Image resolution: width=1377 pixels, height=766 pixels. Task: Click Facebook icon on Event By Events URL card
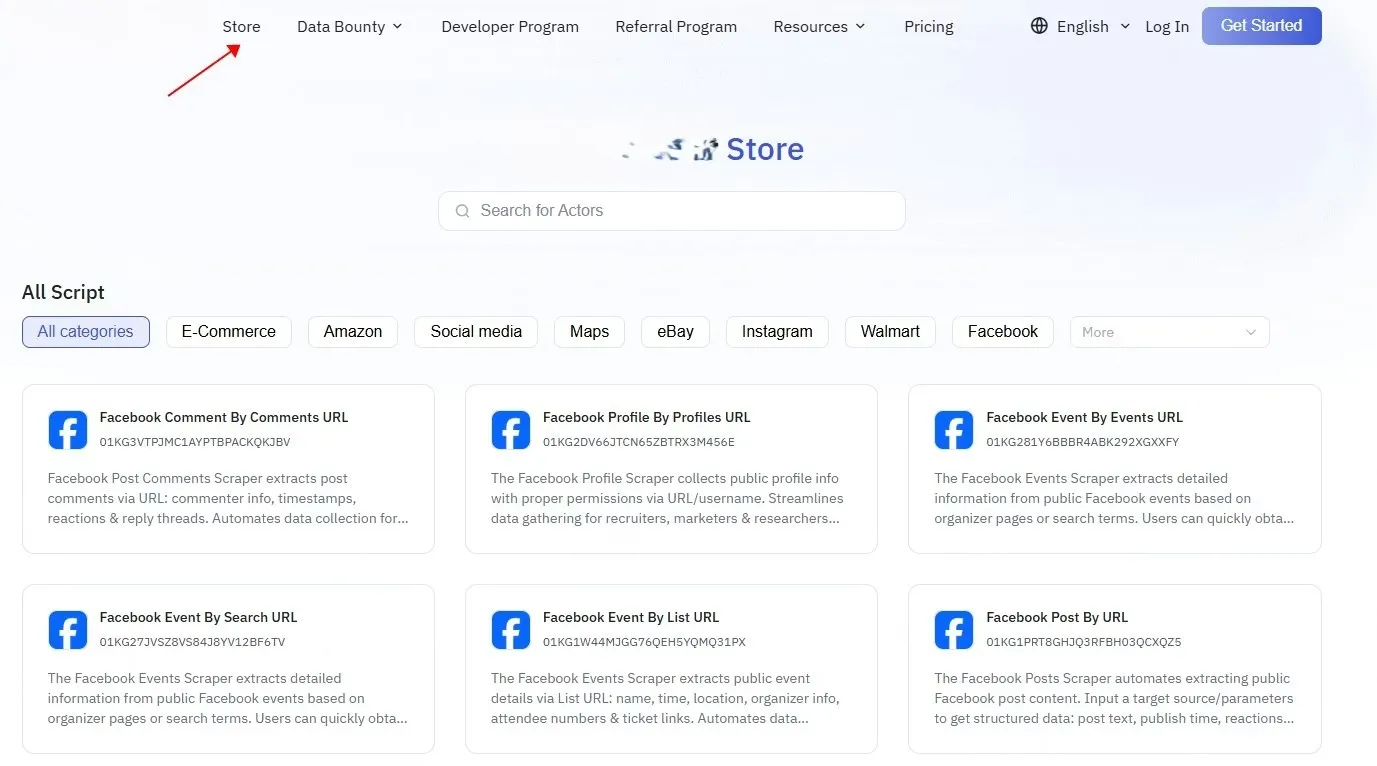click(x=954, y=430)
